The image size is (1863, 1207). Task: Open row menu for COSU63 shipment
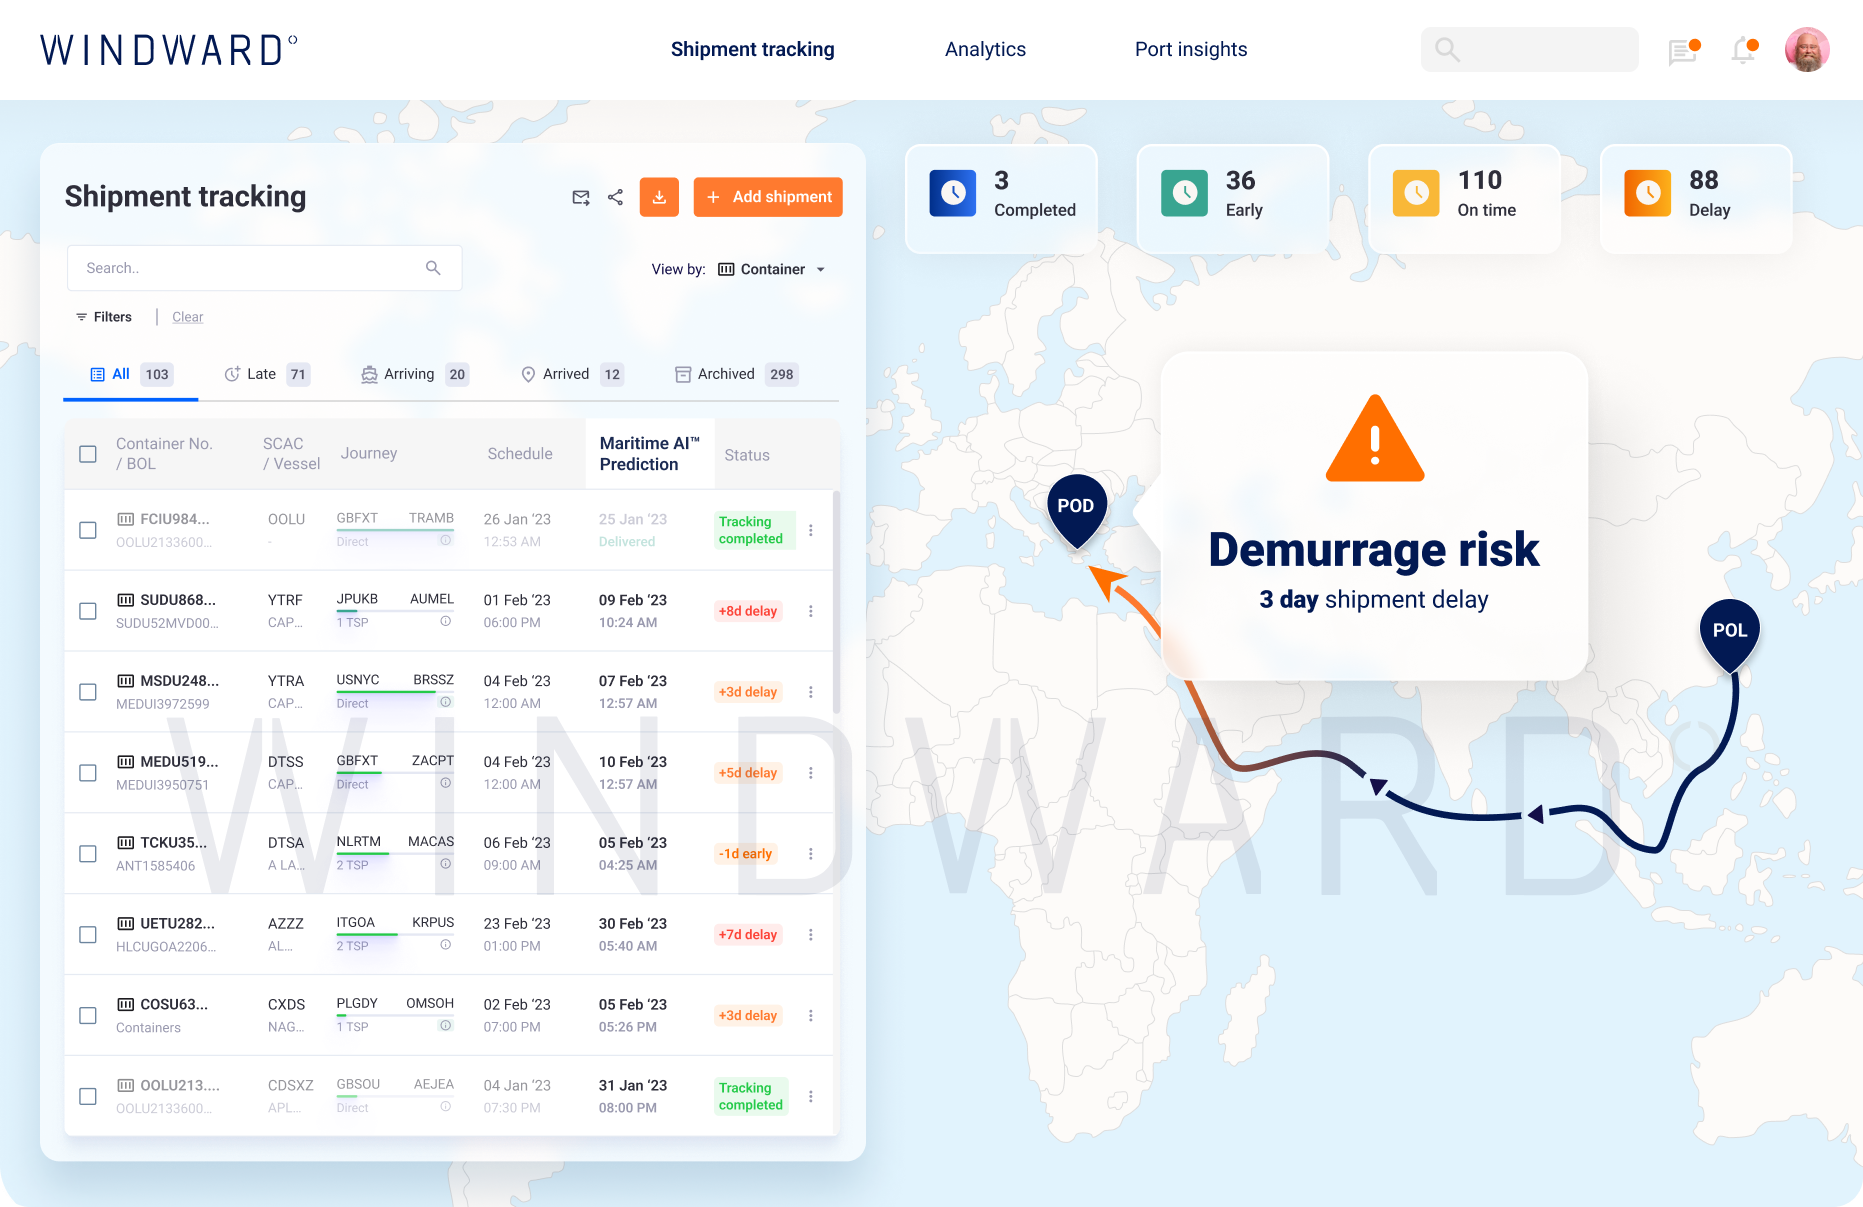tap(811, 1016)
